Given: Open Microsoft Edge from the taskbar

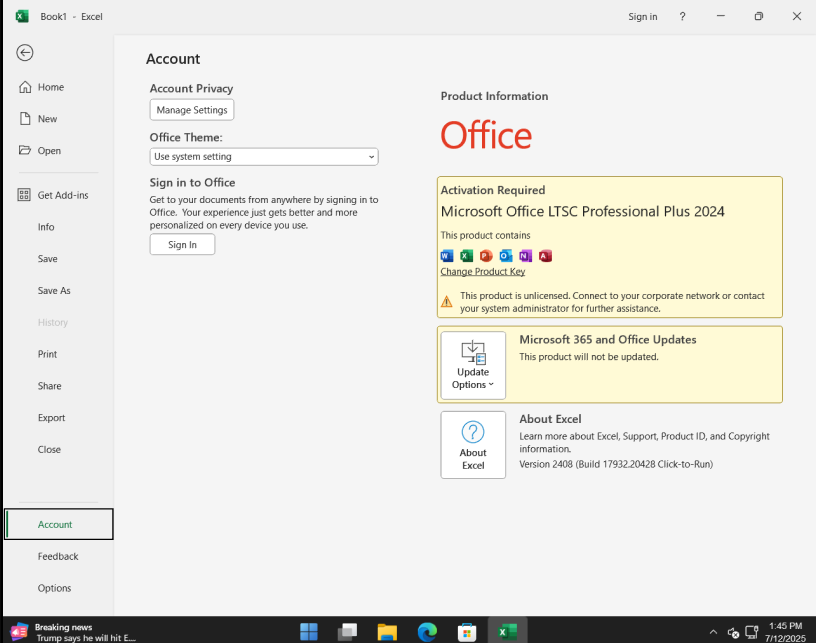Looking at the screenshot, I should pos(427,632).
